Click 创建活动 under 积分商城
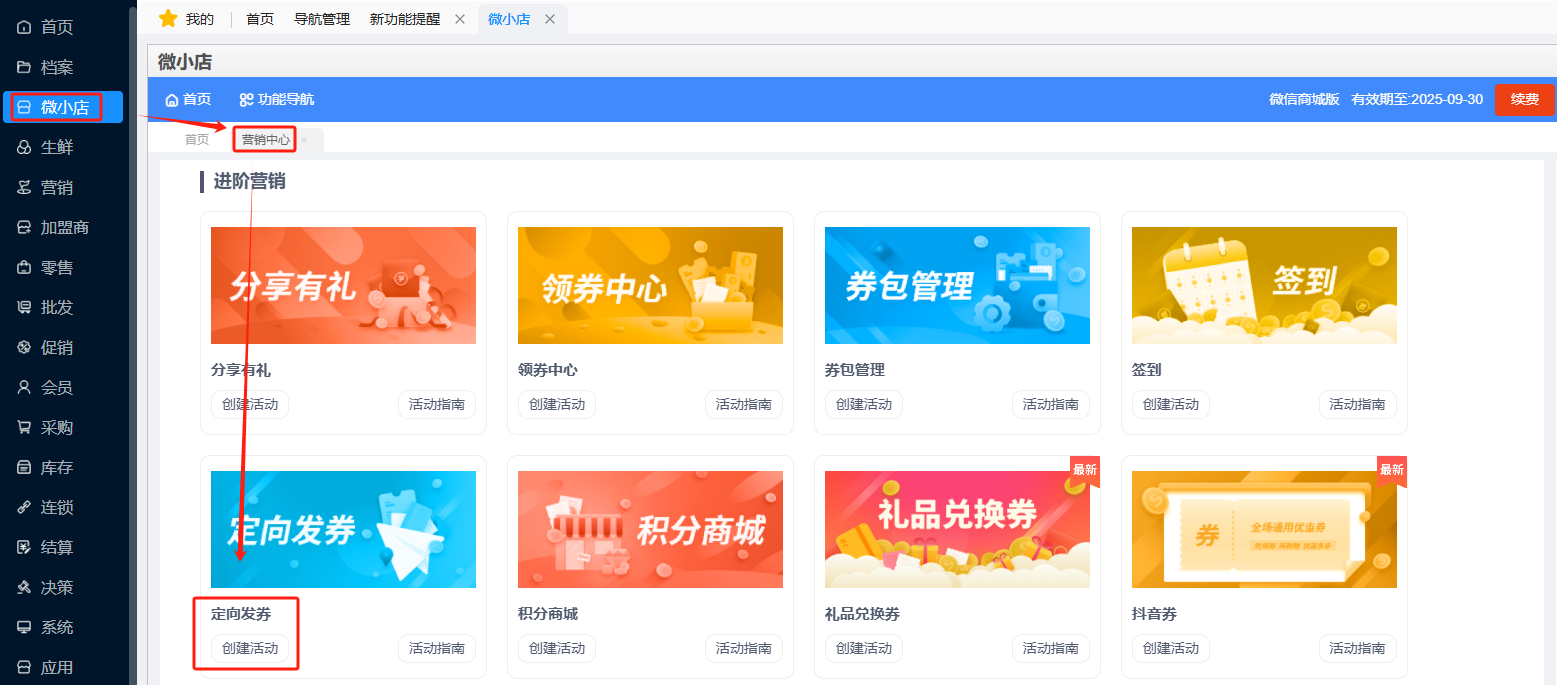 [x=557, y=648]
